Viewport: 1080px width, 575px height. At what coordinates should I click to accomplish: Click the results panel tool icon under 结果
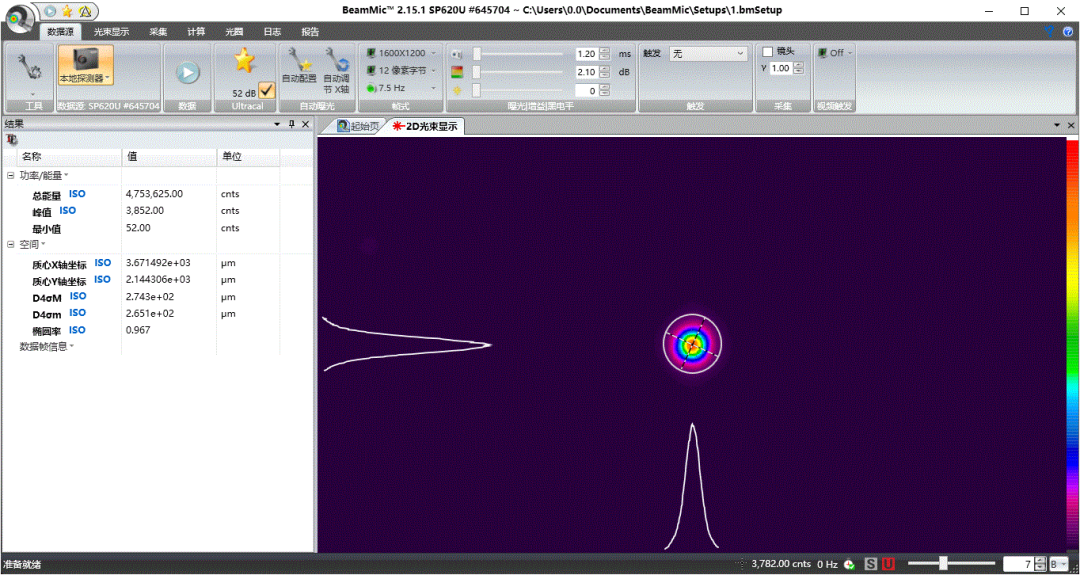11,139
